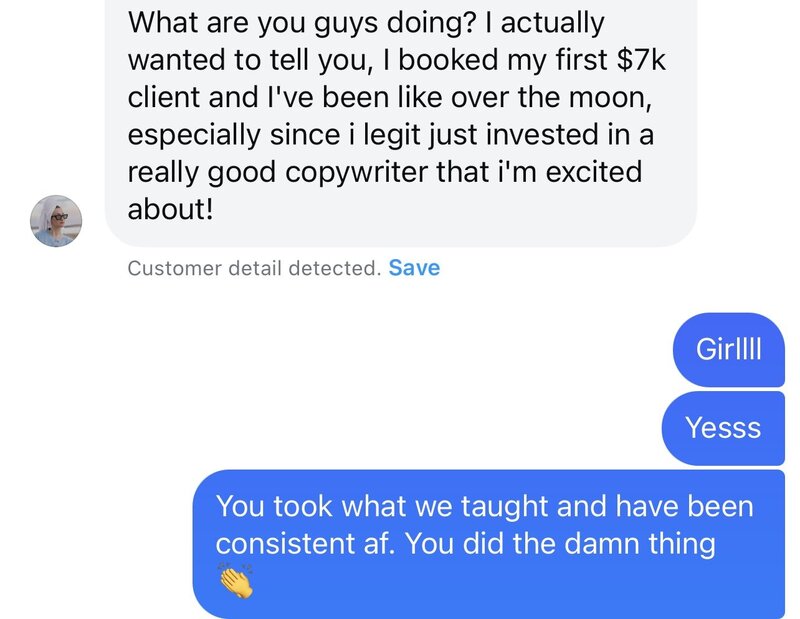Viewport: 800px width, 619px height.
Task: Click the word 'client' in the gray bubble
Action: click(x=164, y=97)
